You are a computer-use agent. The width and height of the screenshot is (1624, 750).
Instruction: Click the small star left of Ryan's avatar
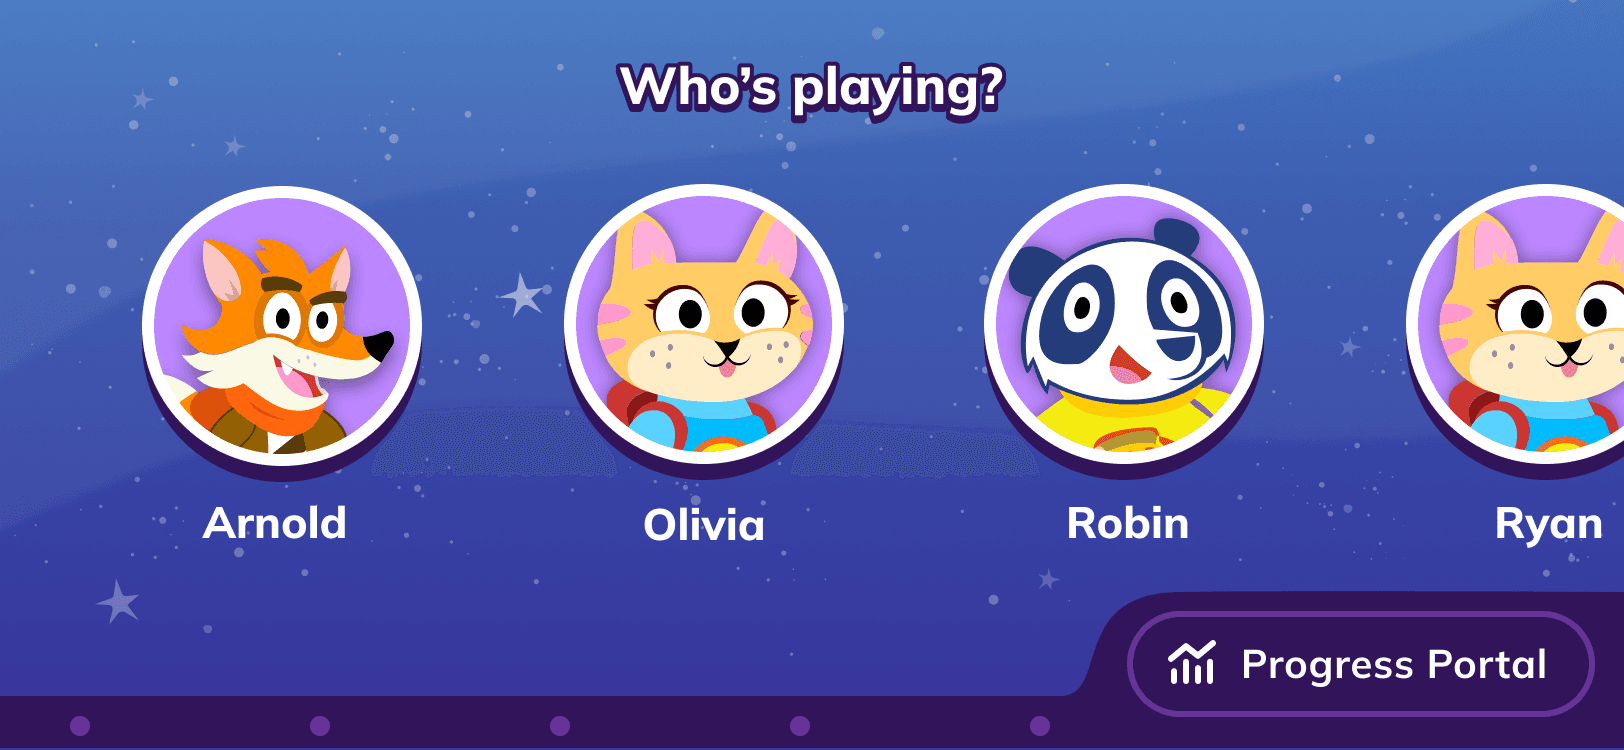click(x=1350, y=347)
